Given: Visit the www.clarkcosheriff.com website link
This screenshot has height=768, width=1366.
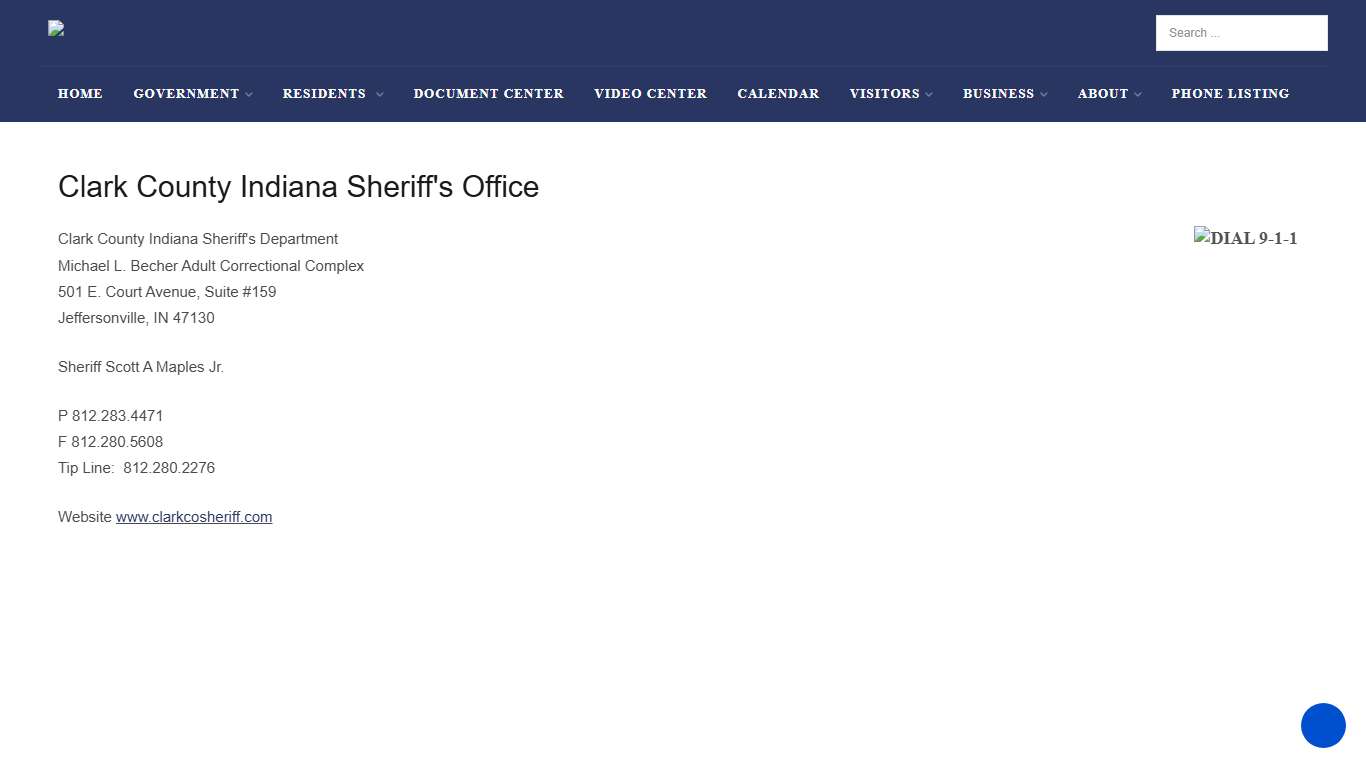Looking at the screenshot, I should 194,516.
